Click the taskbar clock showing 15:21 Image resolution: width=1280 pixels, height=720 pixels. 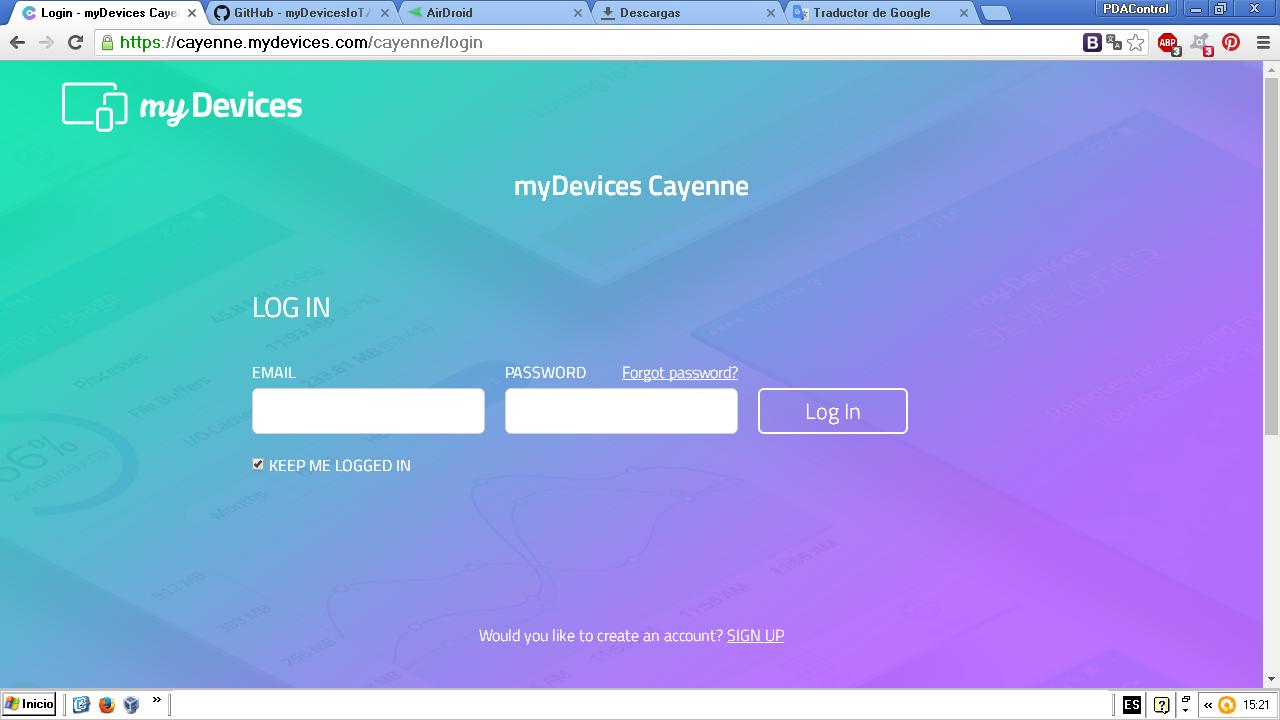1257,705
